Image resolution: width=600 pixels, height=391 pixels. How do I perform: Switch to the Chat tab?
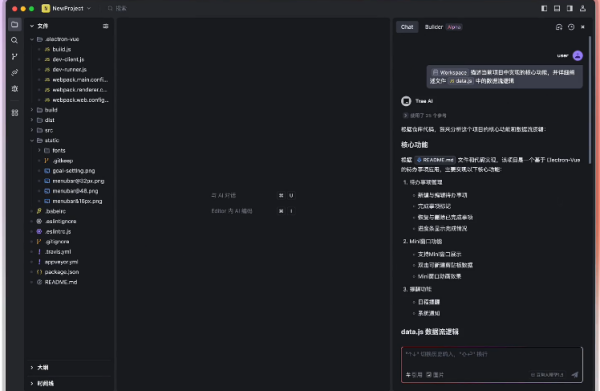pyautogui.click(x=407, y=27)
